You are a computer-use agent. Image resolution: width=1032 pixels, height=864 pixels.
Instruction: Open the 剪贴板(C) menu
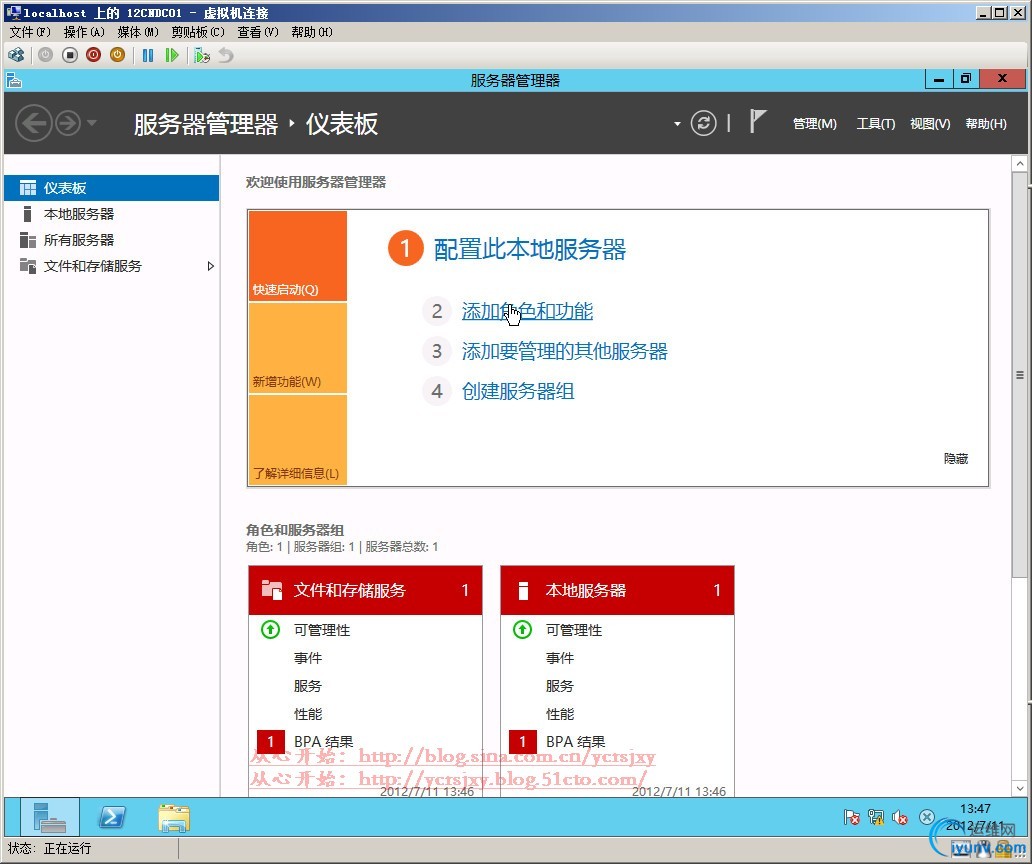point(197,32)
